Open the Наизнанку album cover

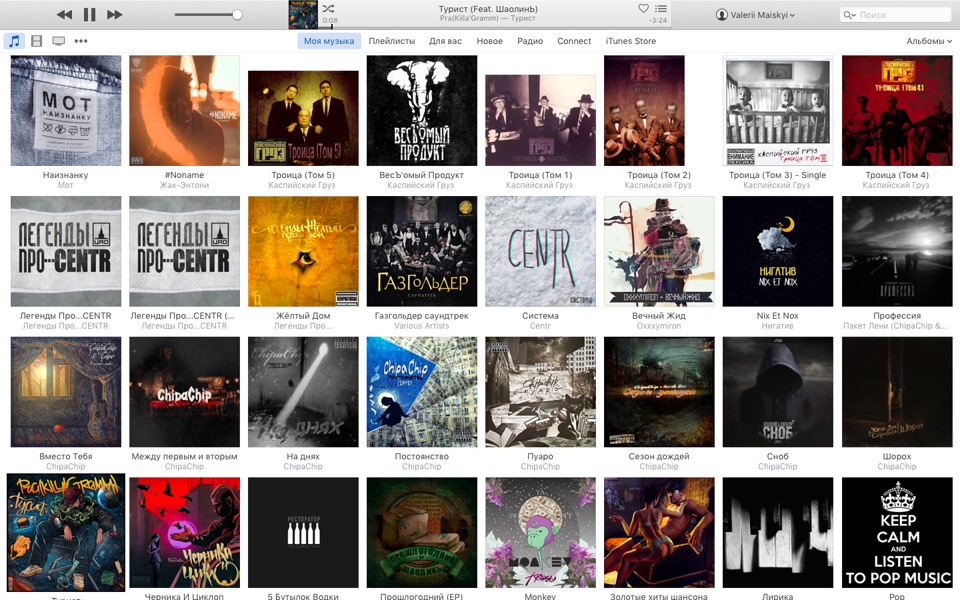[x=66, y=110]
